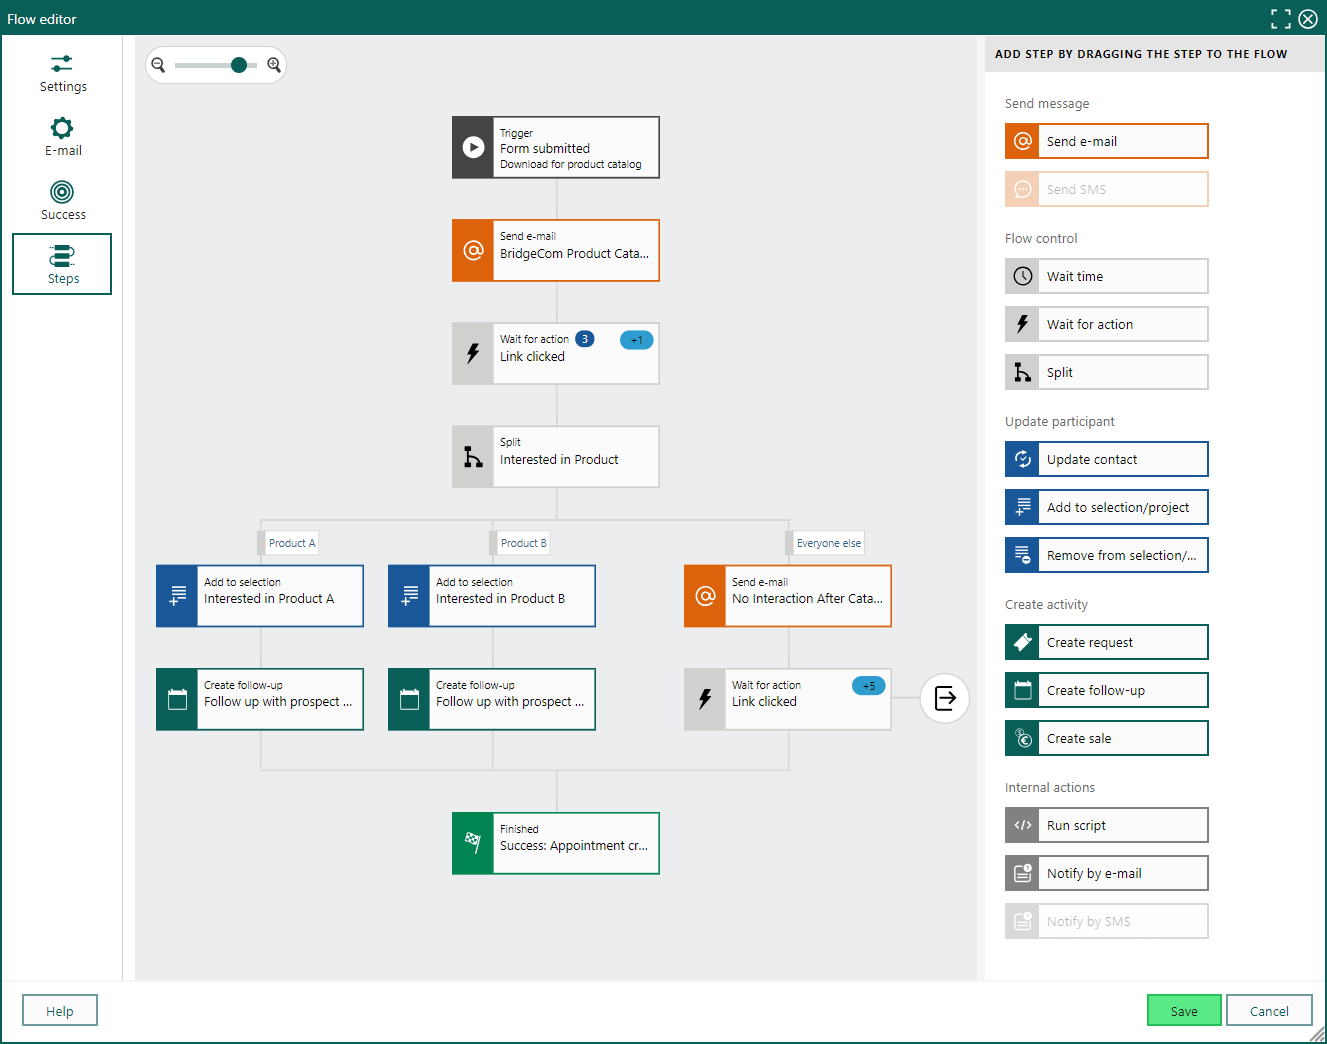The height and width of the screenshot is (1044, 1327).
Task: Click the Update contact refresh icon
Action: pos(1022,459)
